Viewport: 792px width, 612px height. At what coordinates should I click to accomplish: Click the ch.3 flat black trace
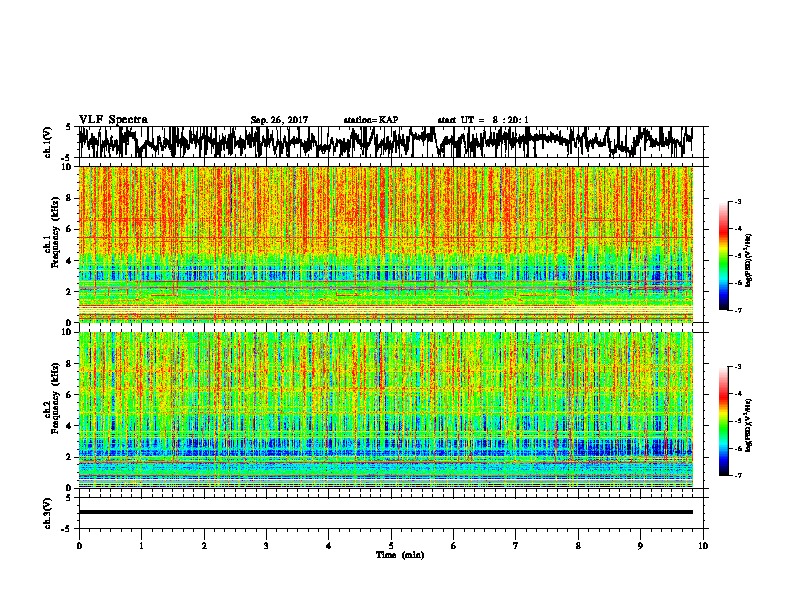[386, 512]
